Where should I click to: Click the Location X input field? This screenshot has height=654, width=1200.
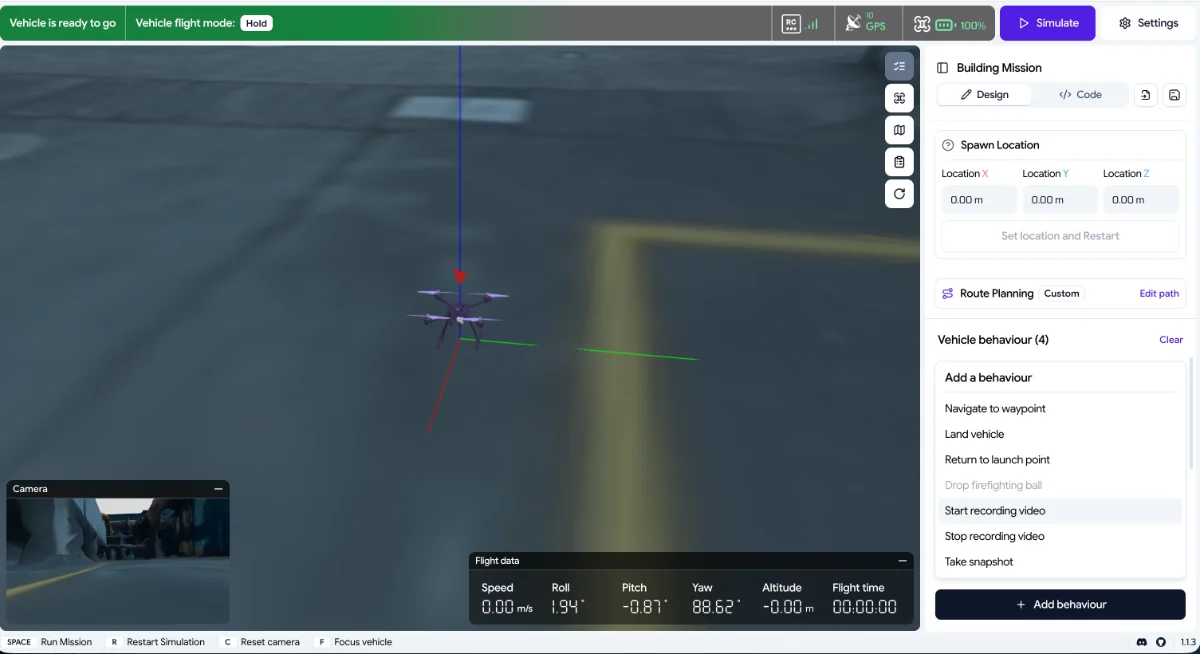point(979,200)
